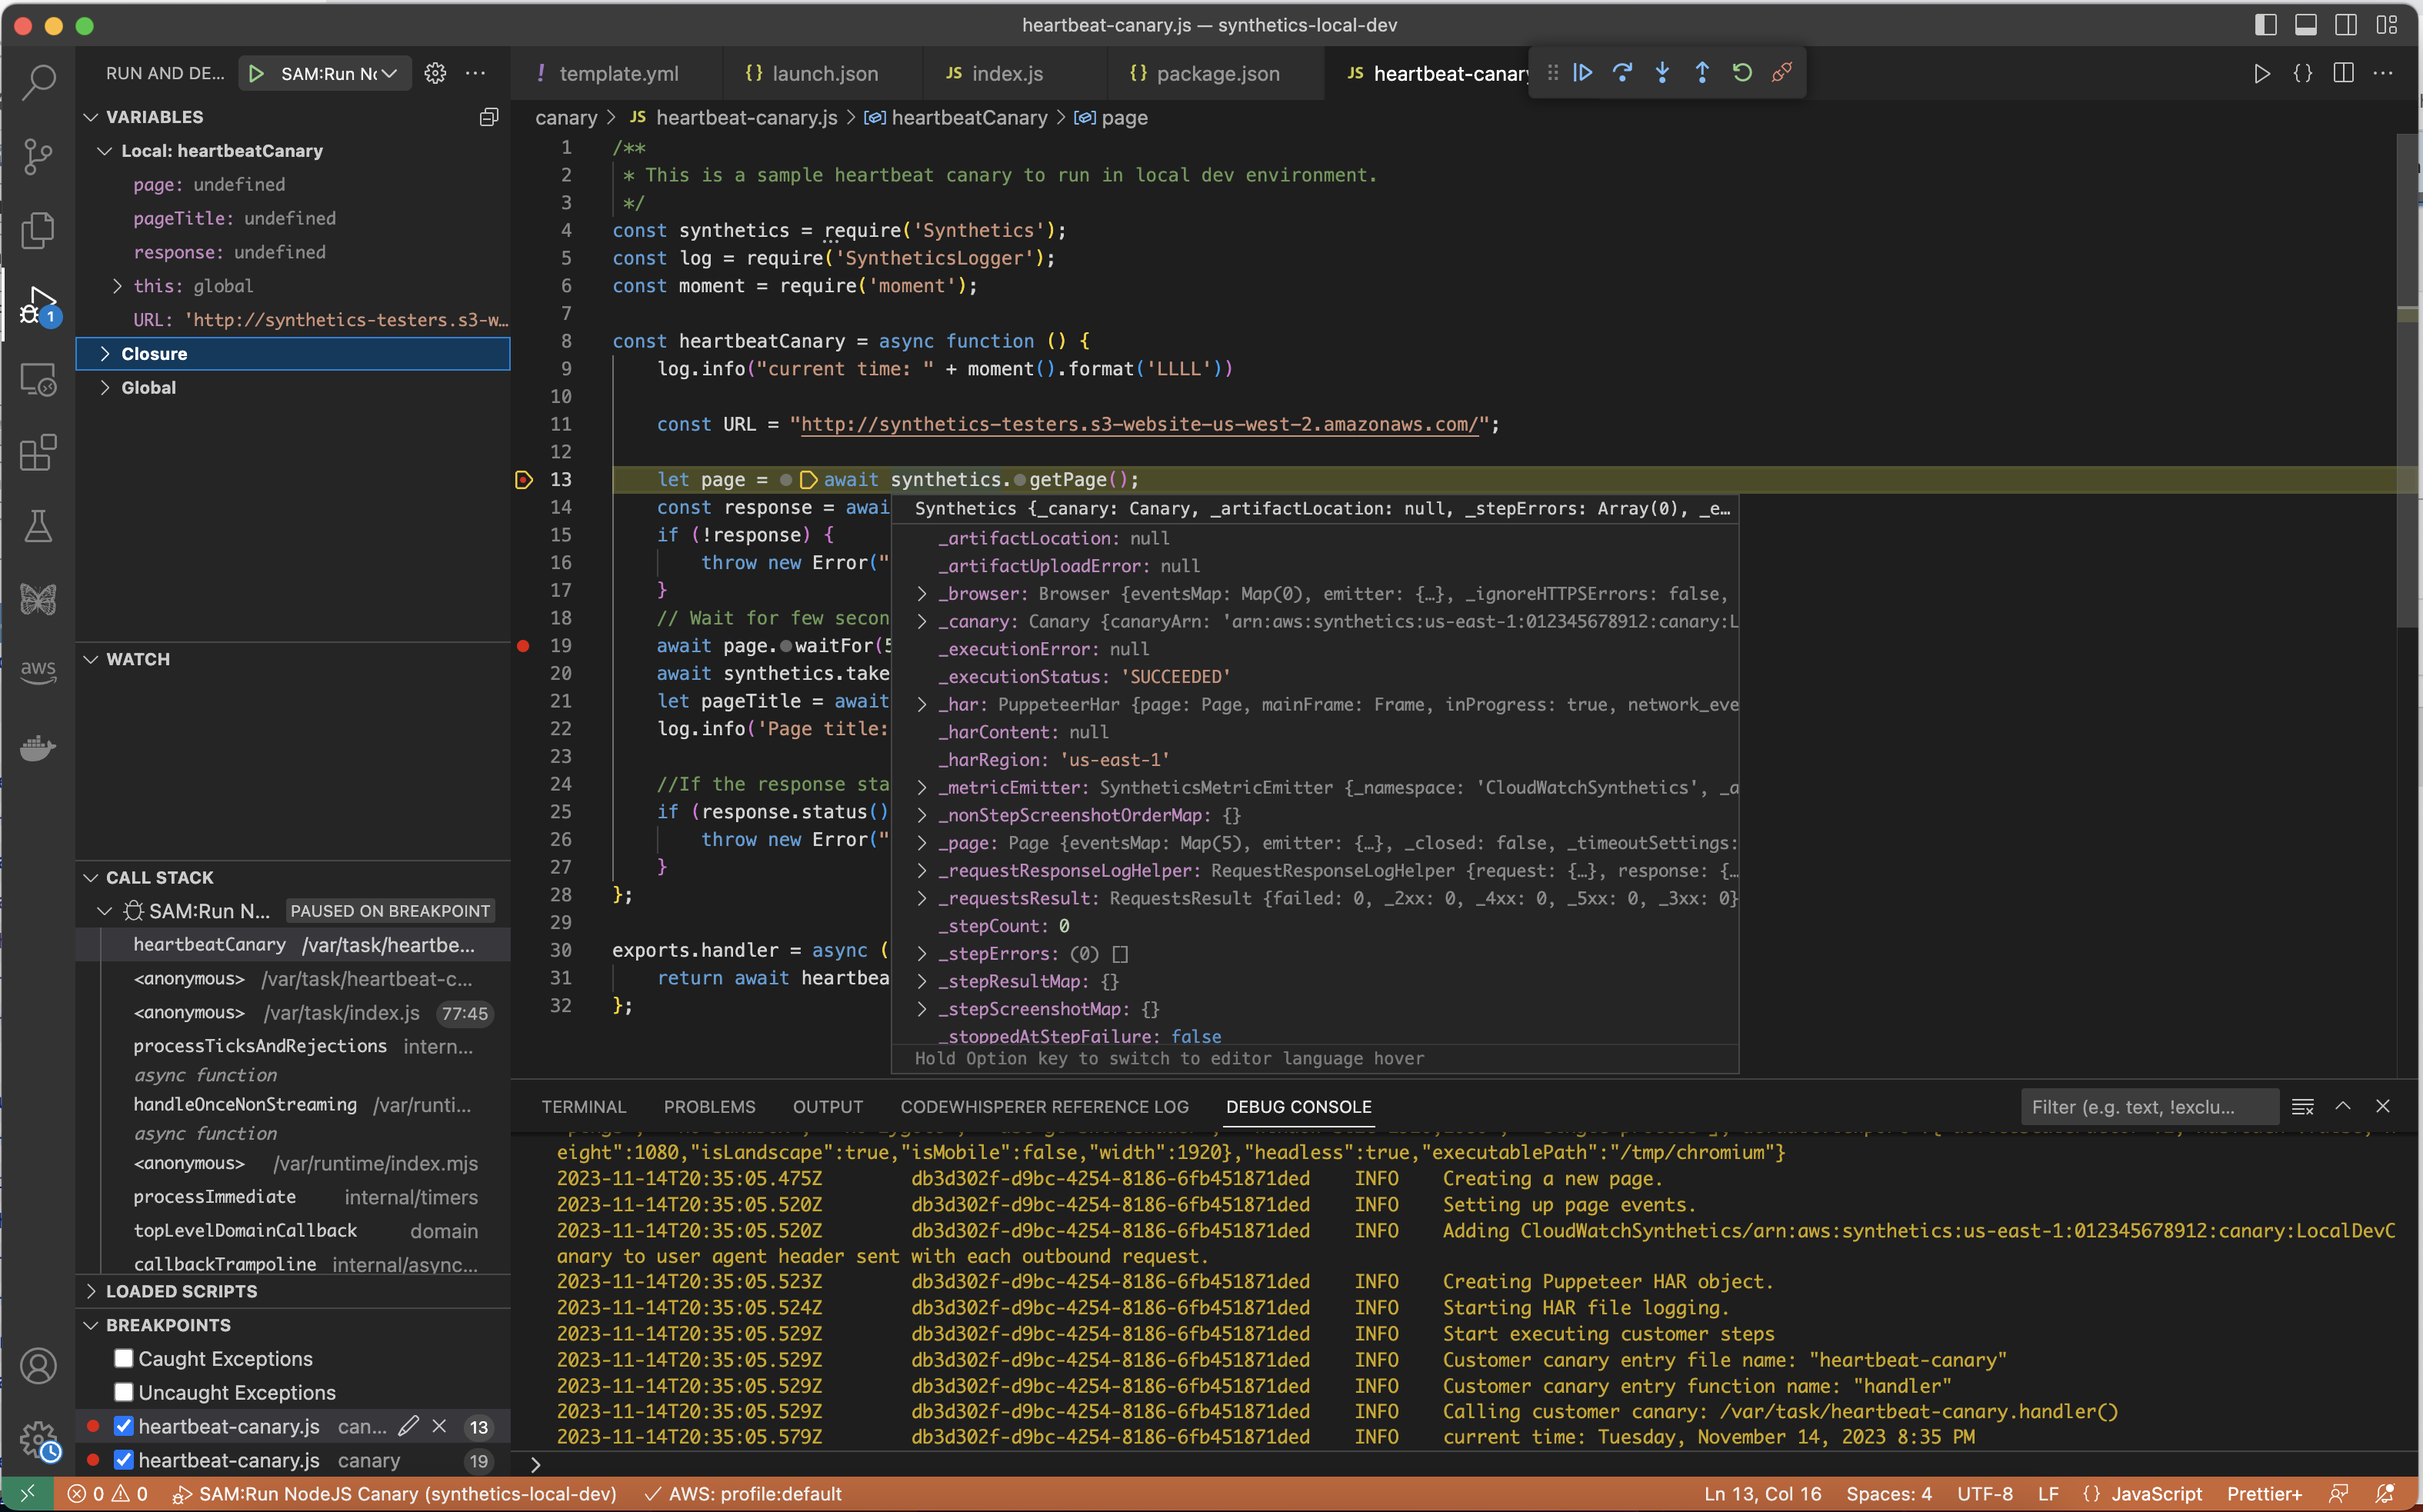Screen dimensions: 2423x1512
Task: Open the AWS Toolkit view in activity bar
Action: click(38, 671)
